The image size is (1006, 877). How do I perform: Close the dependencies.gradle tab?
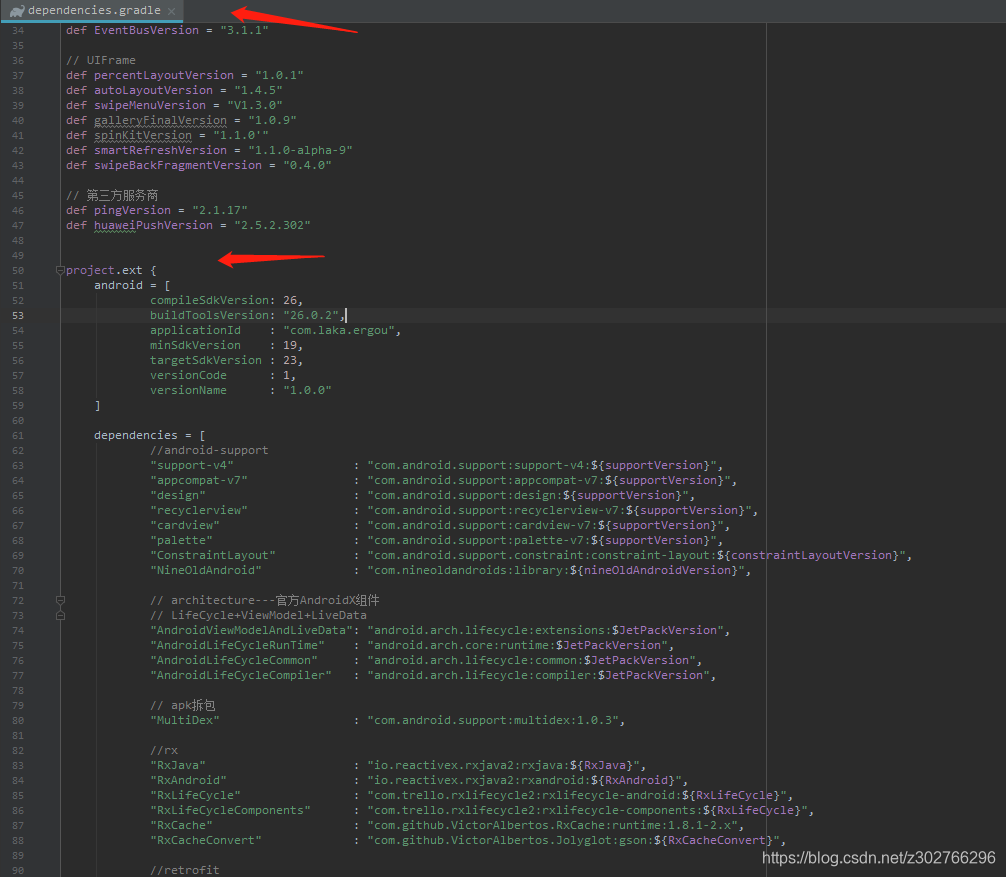click(171, 11)
